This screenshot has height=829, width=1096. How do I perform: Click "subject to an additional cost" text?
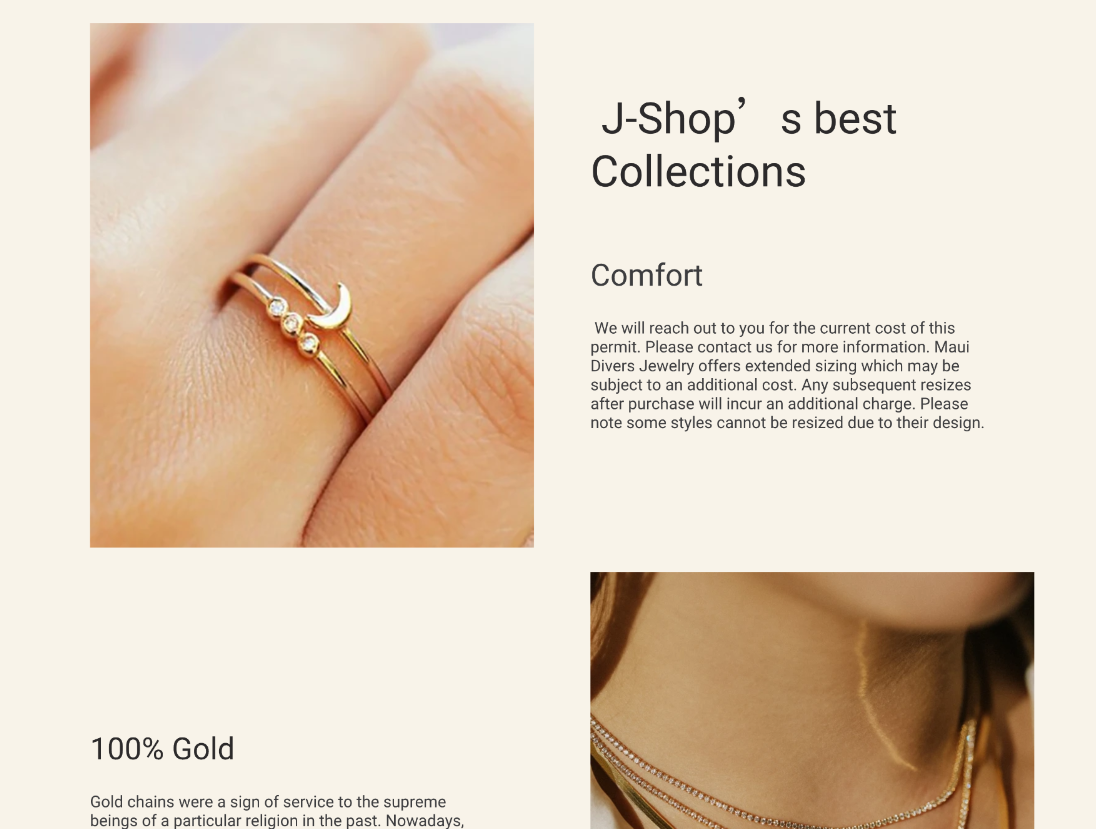pos(693,385)
